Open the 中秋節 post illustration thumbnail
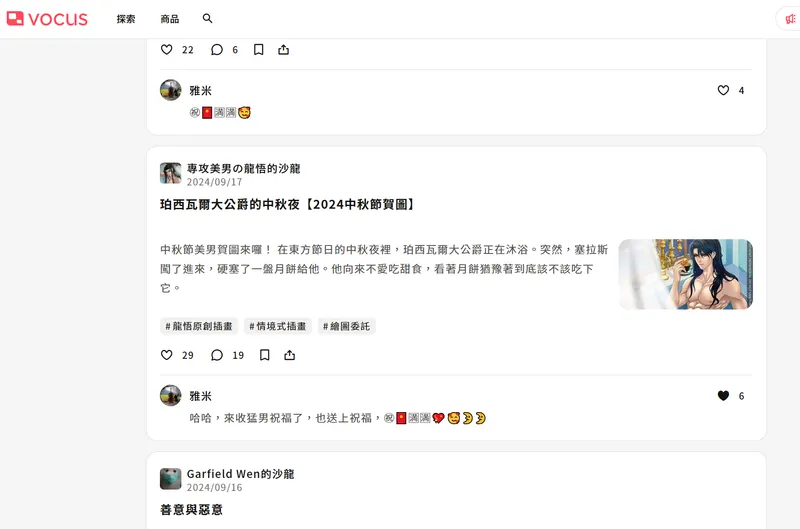800x529 pixels. pos(686,274)
